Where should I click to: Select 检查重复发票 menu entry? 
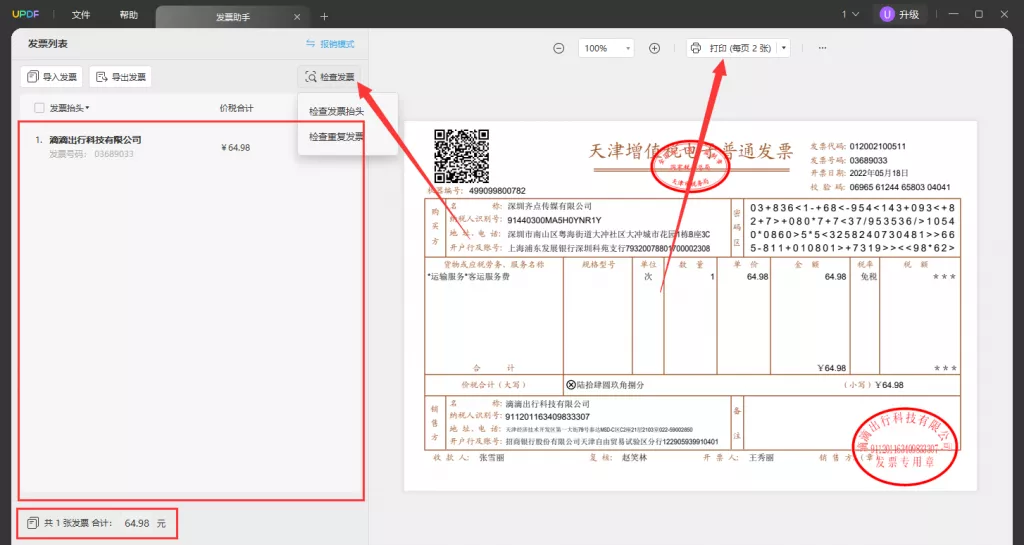click(336, 137)
